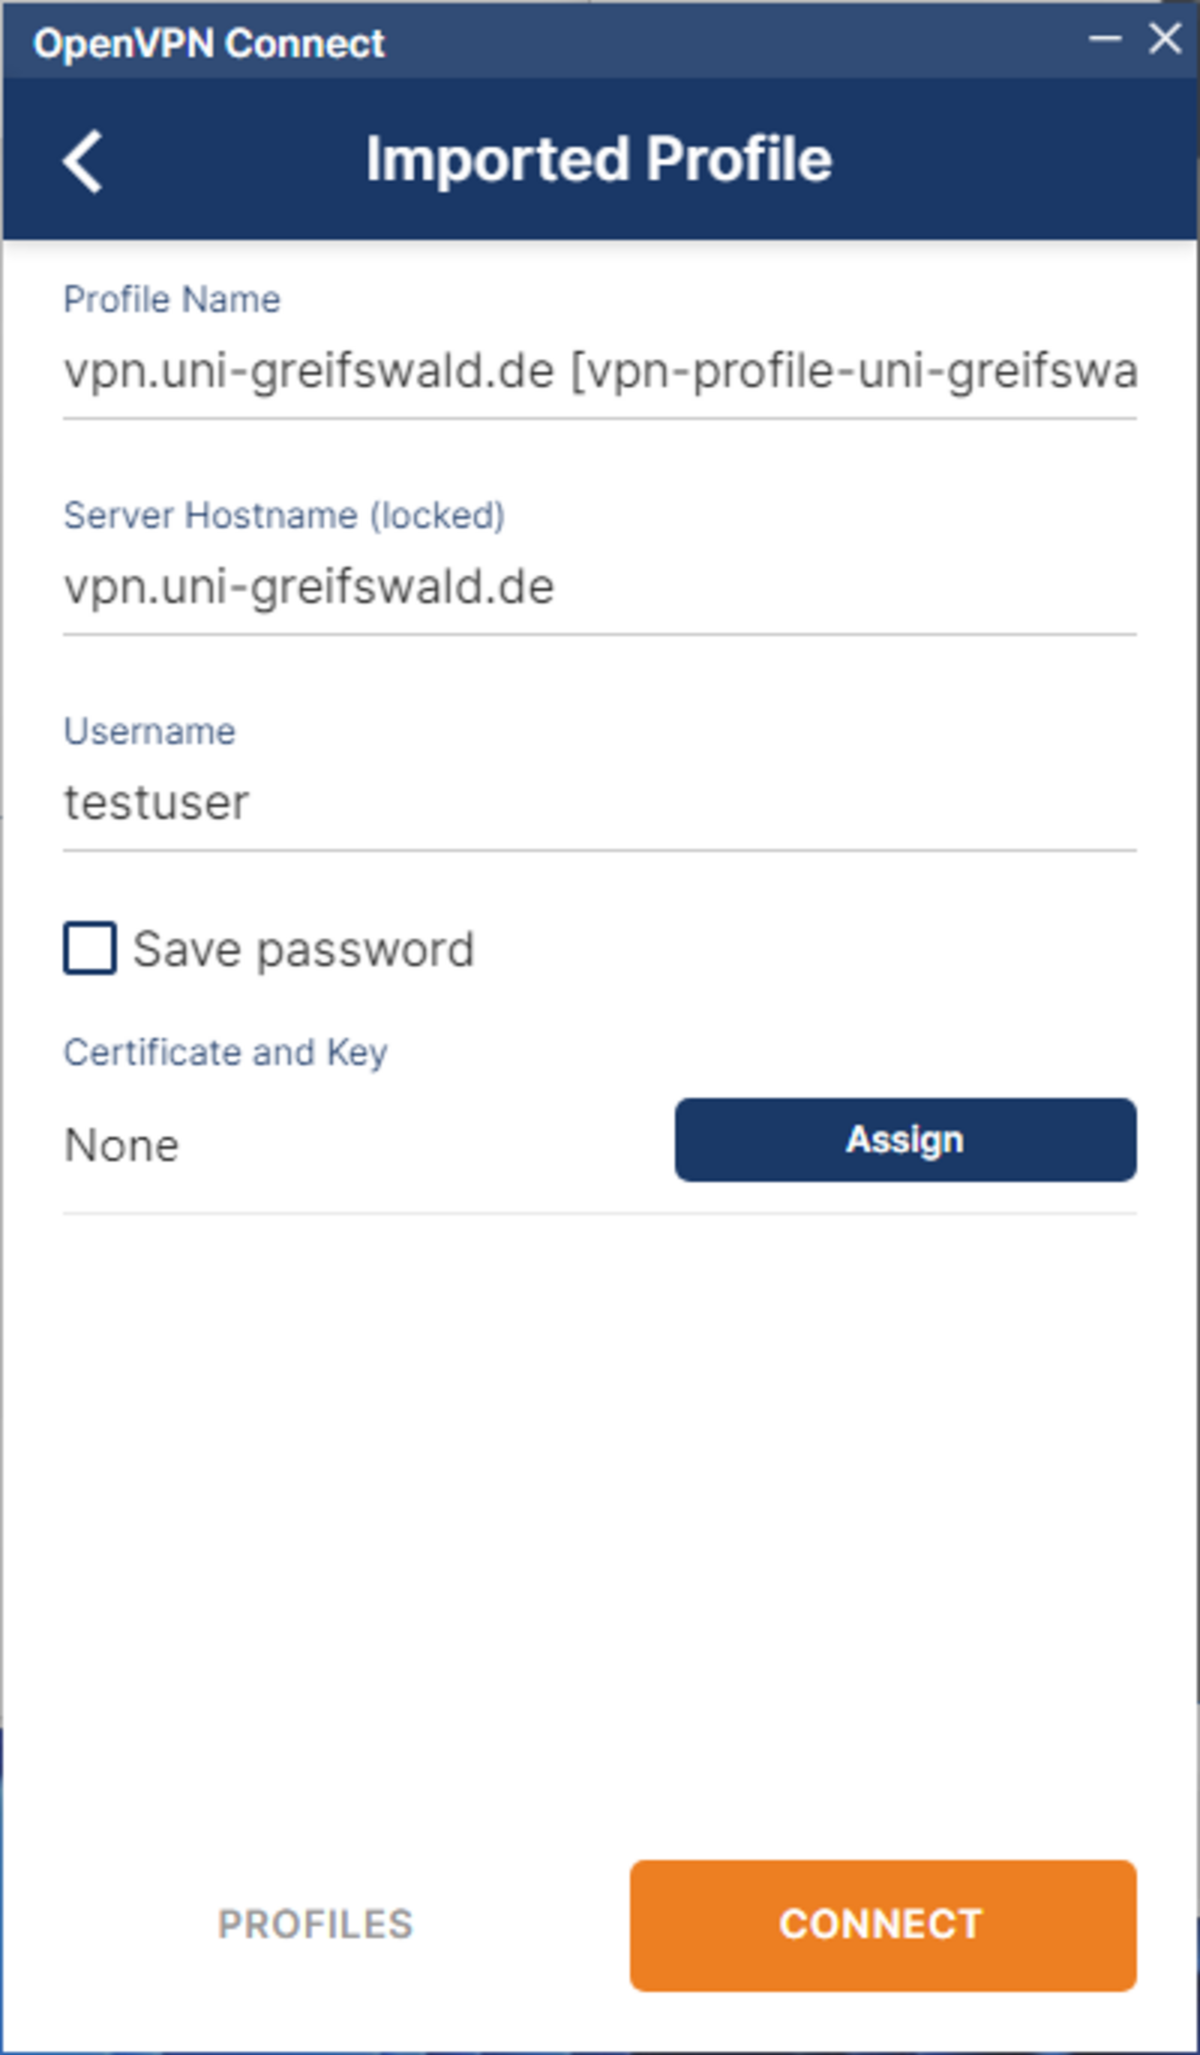Click the 'OpenVPN Connect' title bar text

coord(209,44)
